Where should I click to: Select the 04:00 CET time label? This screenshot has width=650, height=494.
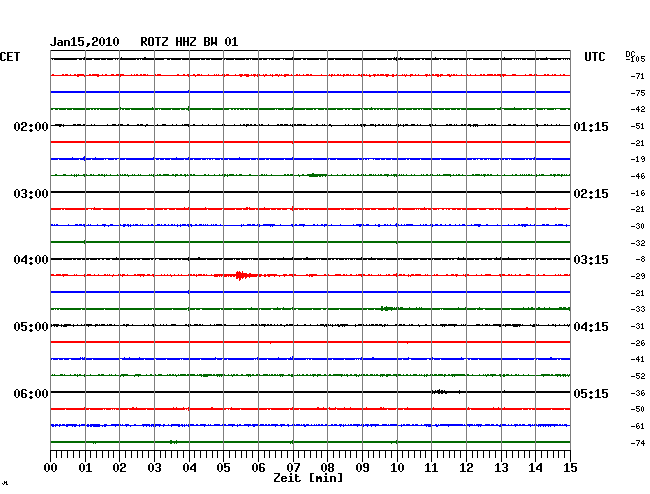point(31,260)
